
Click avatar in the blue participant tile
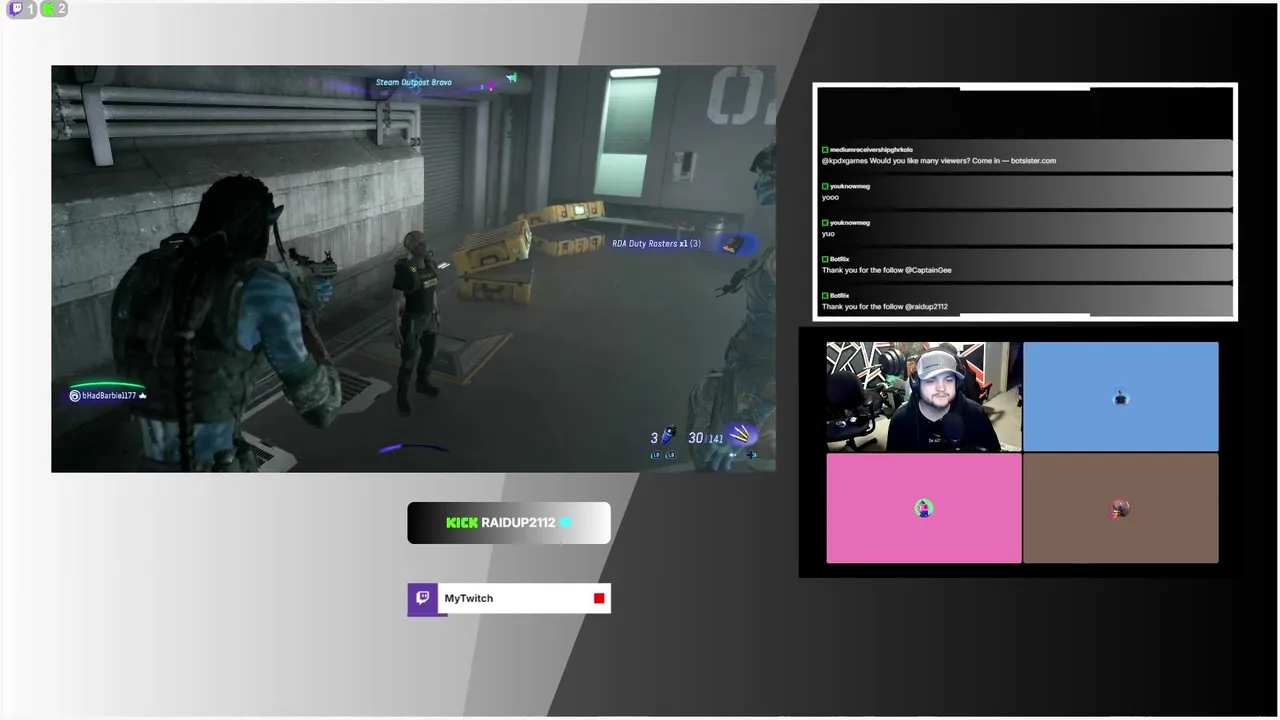point(1120,398)
